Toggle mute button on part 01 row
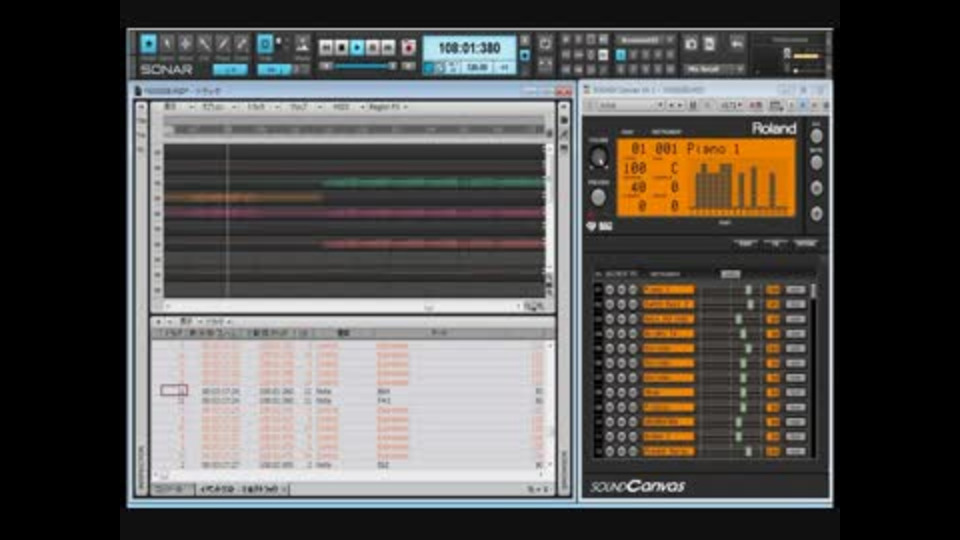The height and width of the screenshot is (540, 960). pos(610,290)
